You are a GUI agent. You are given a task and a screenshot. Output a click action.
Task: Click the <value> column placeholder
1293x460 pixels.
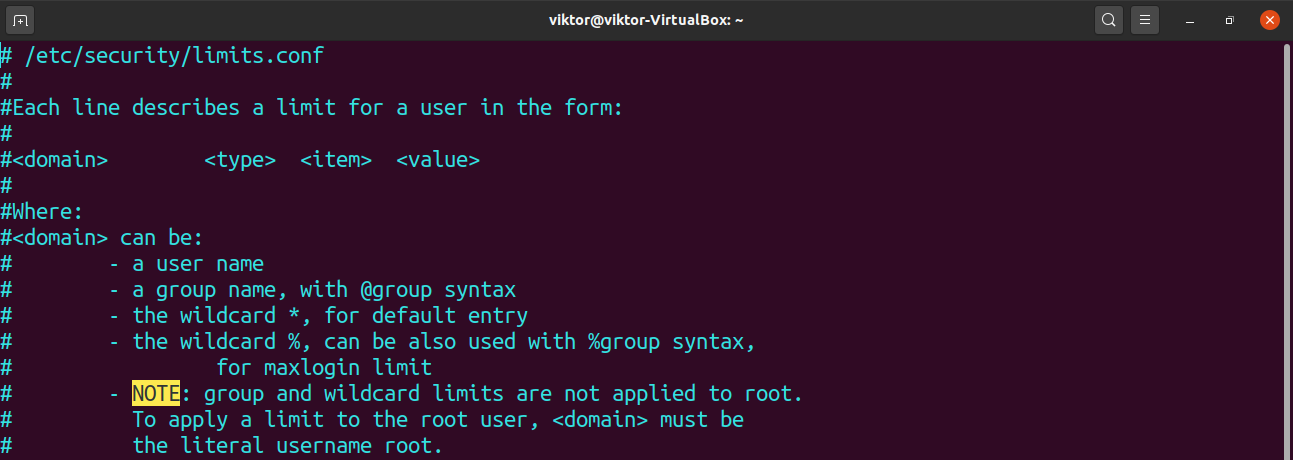click(x=438, y=160)
